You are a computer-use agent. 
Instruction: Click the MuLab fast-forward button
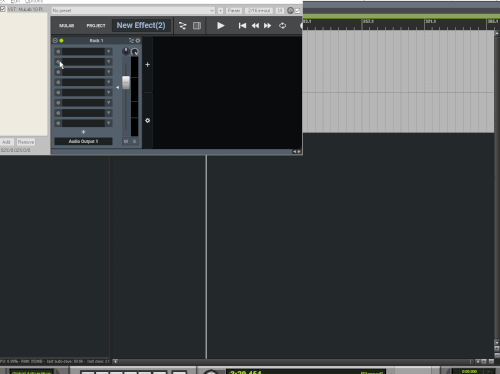click(267, 26)
